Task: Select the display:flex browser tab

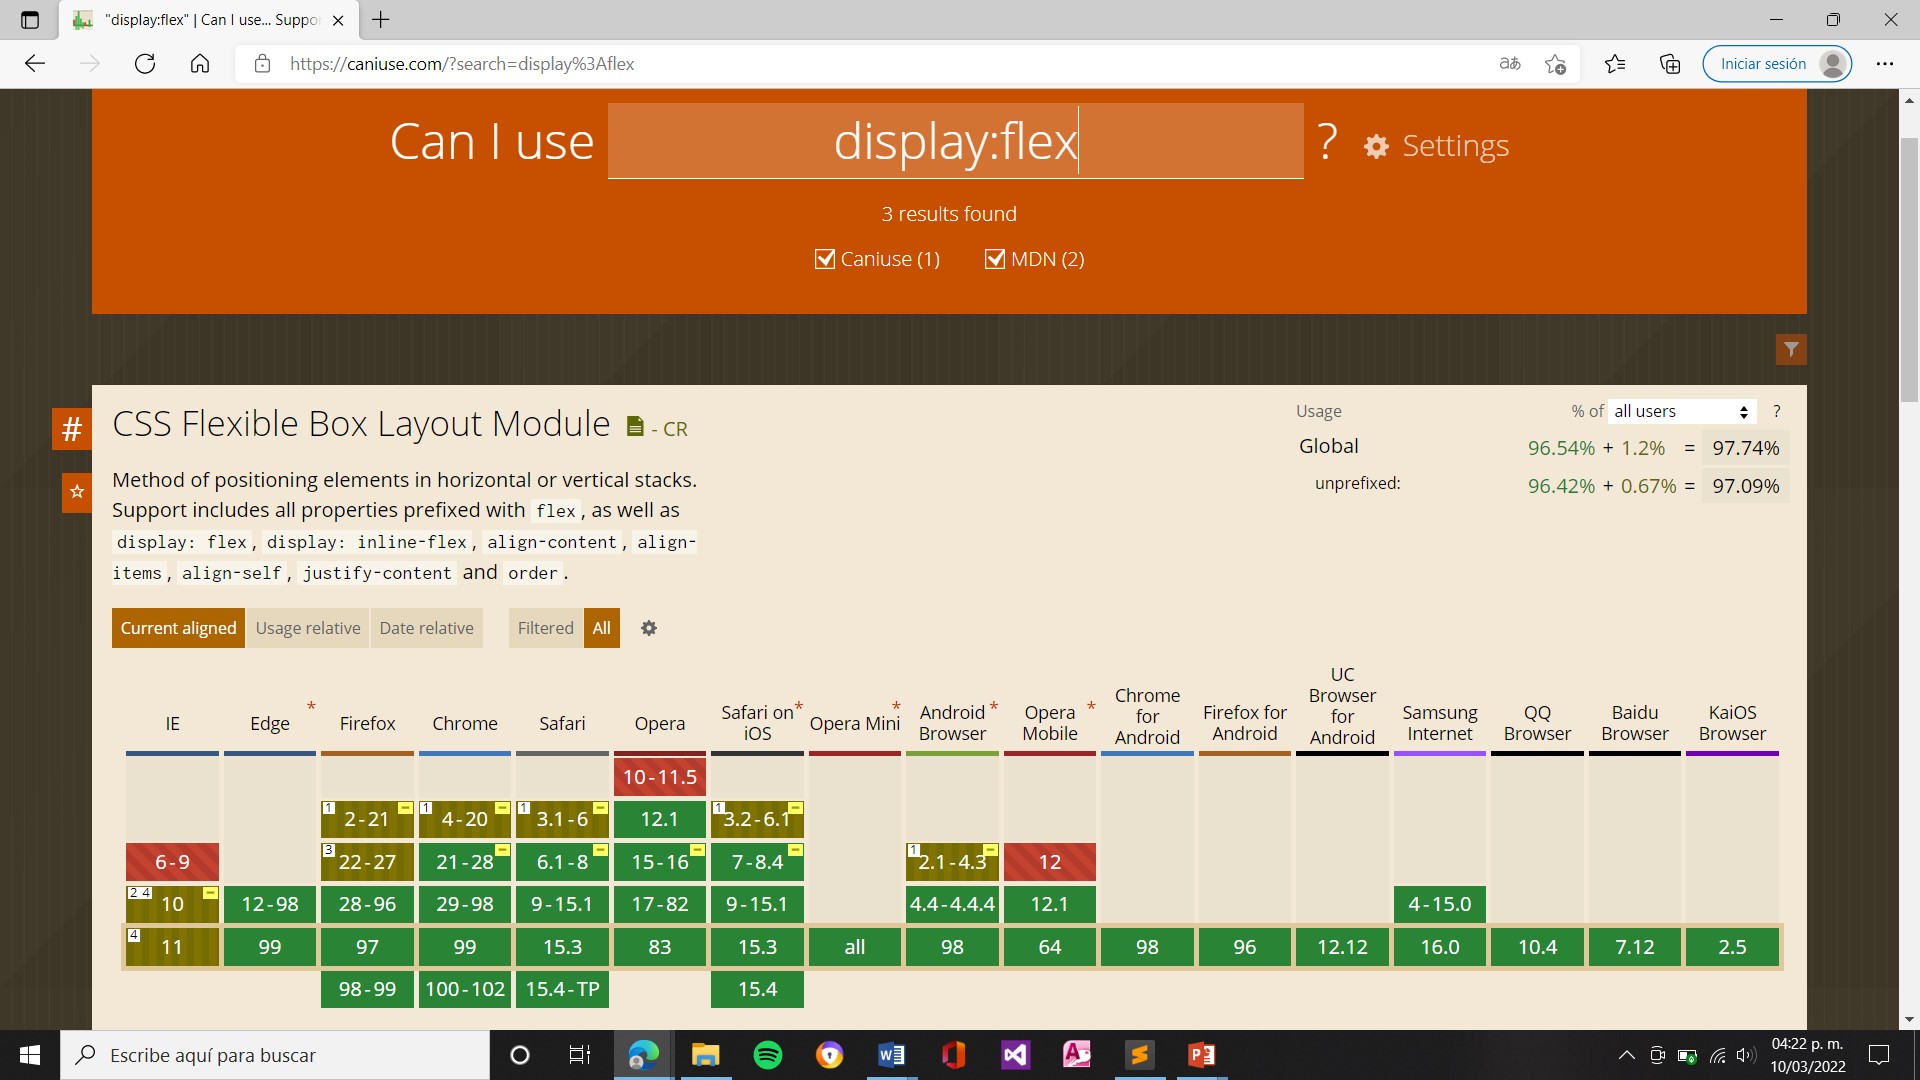Action: coord(208,20)
